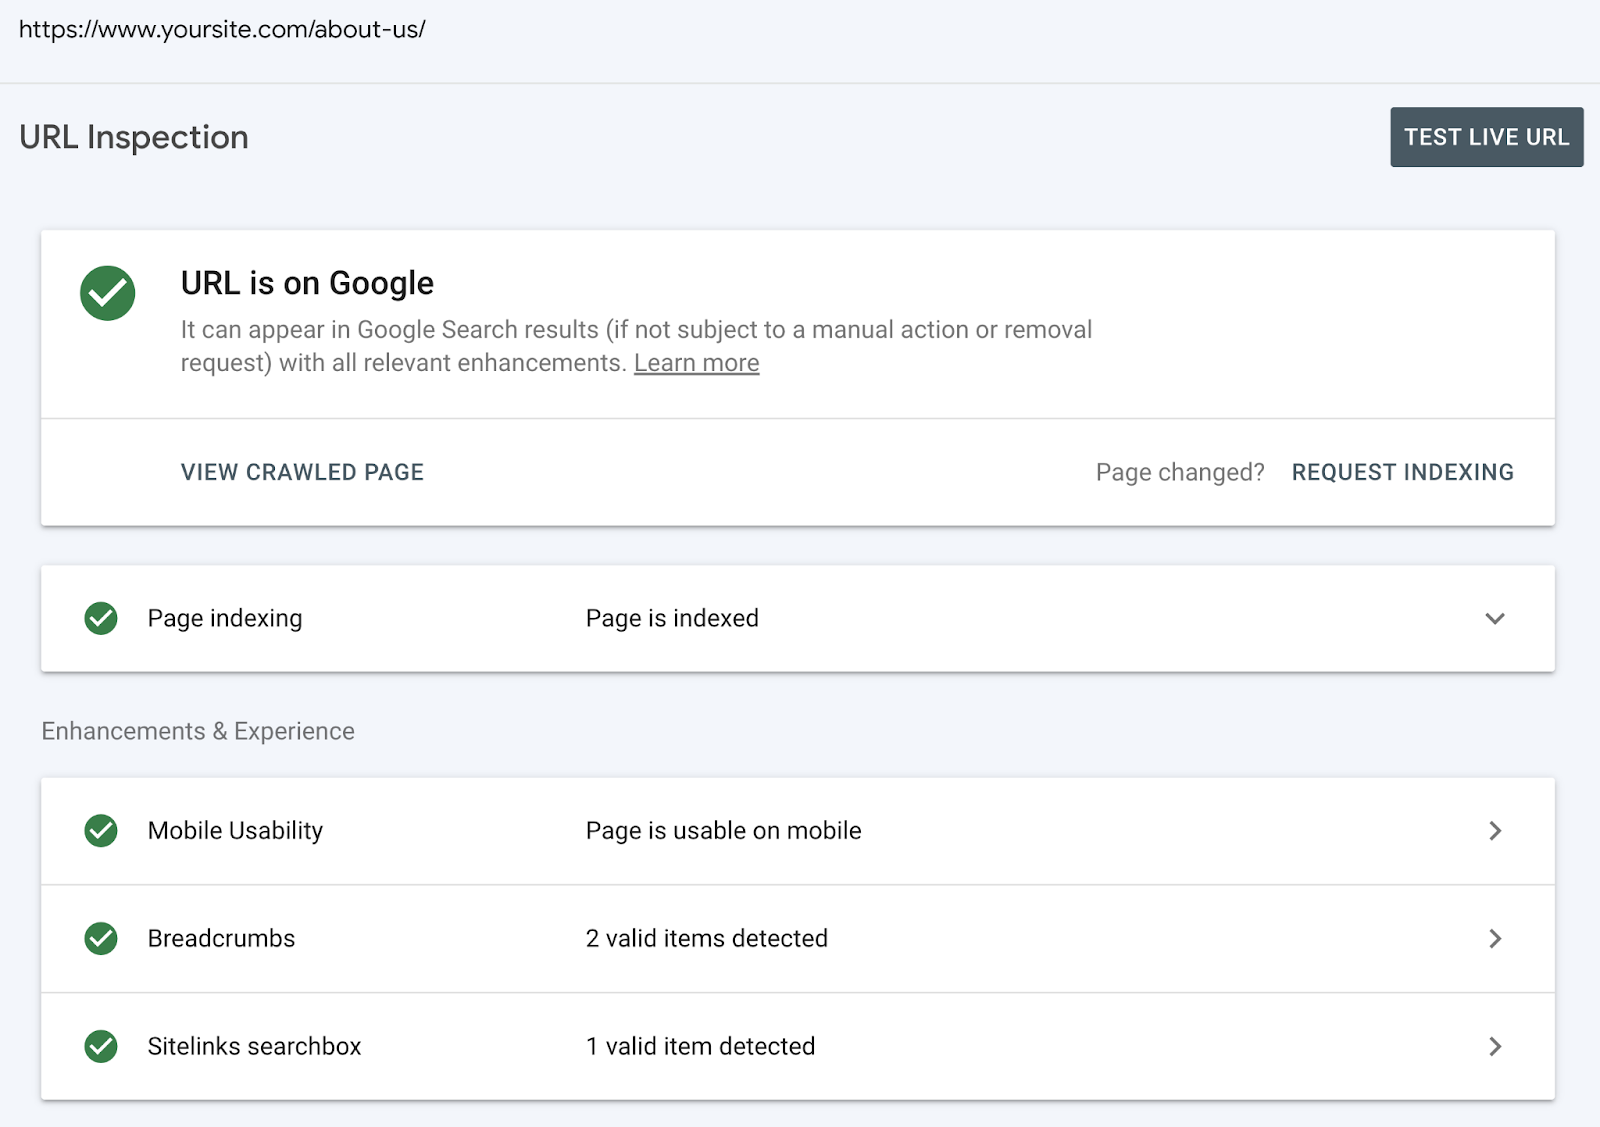The image size is (1600, 1127).
Task: Open the Mobile Usability report details
Action: click(1494, 831)
